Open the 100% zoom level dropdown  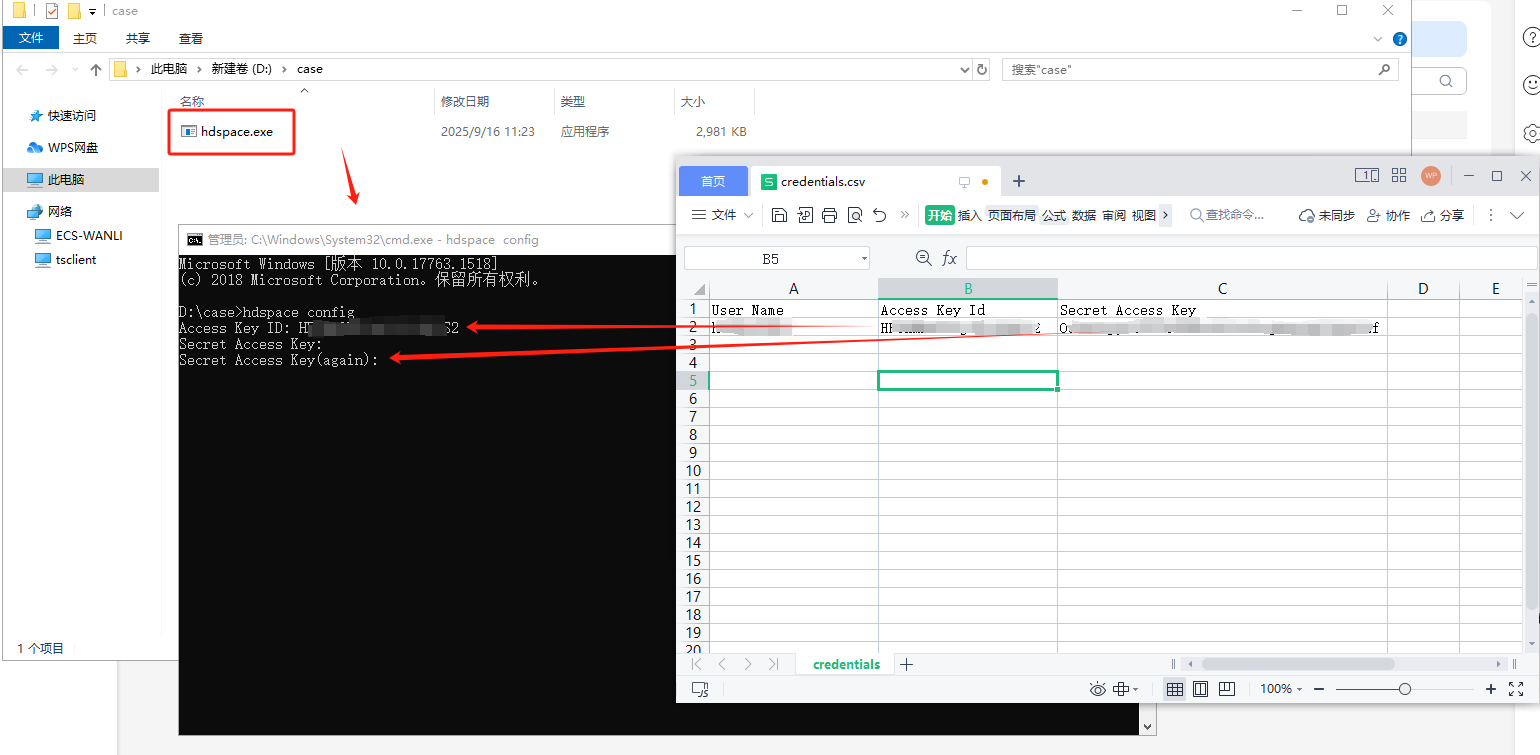coord(1281,689)
